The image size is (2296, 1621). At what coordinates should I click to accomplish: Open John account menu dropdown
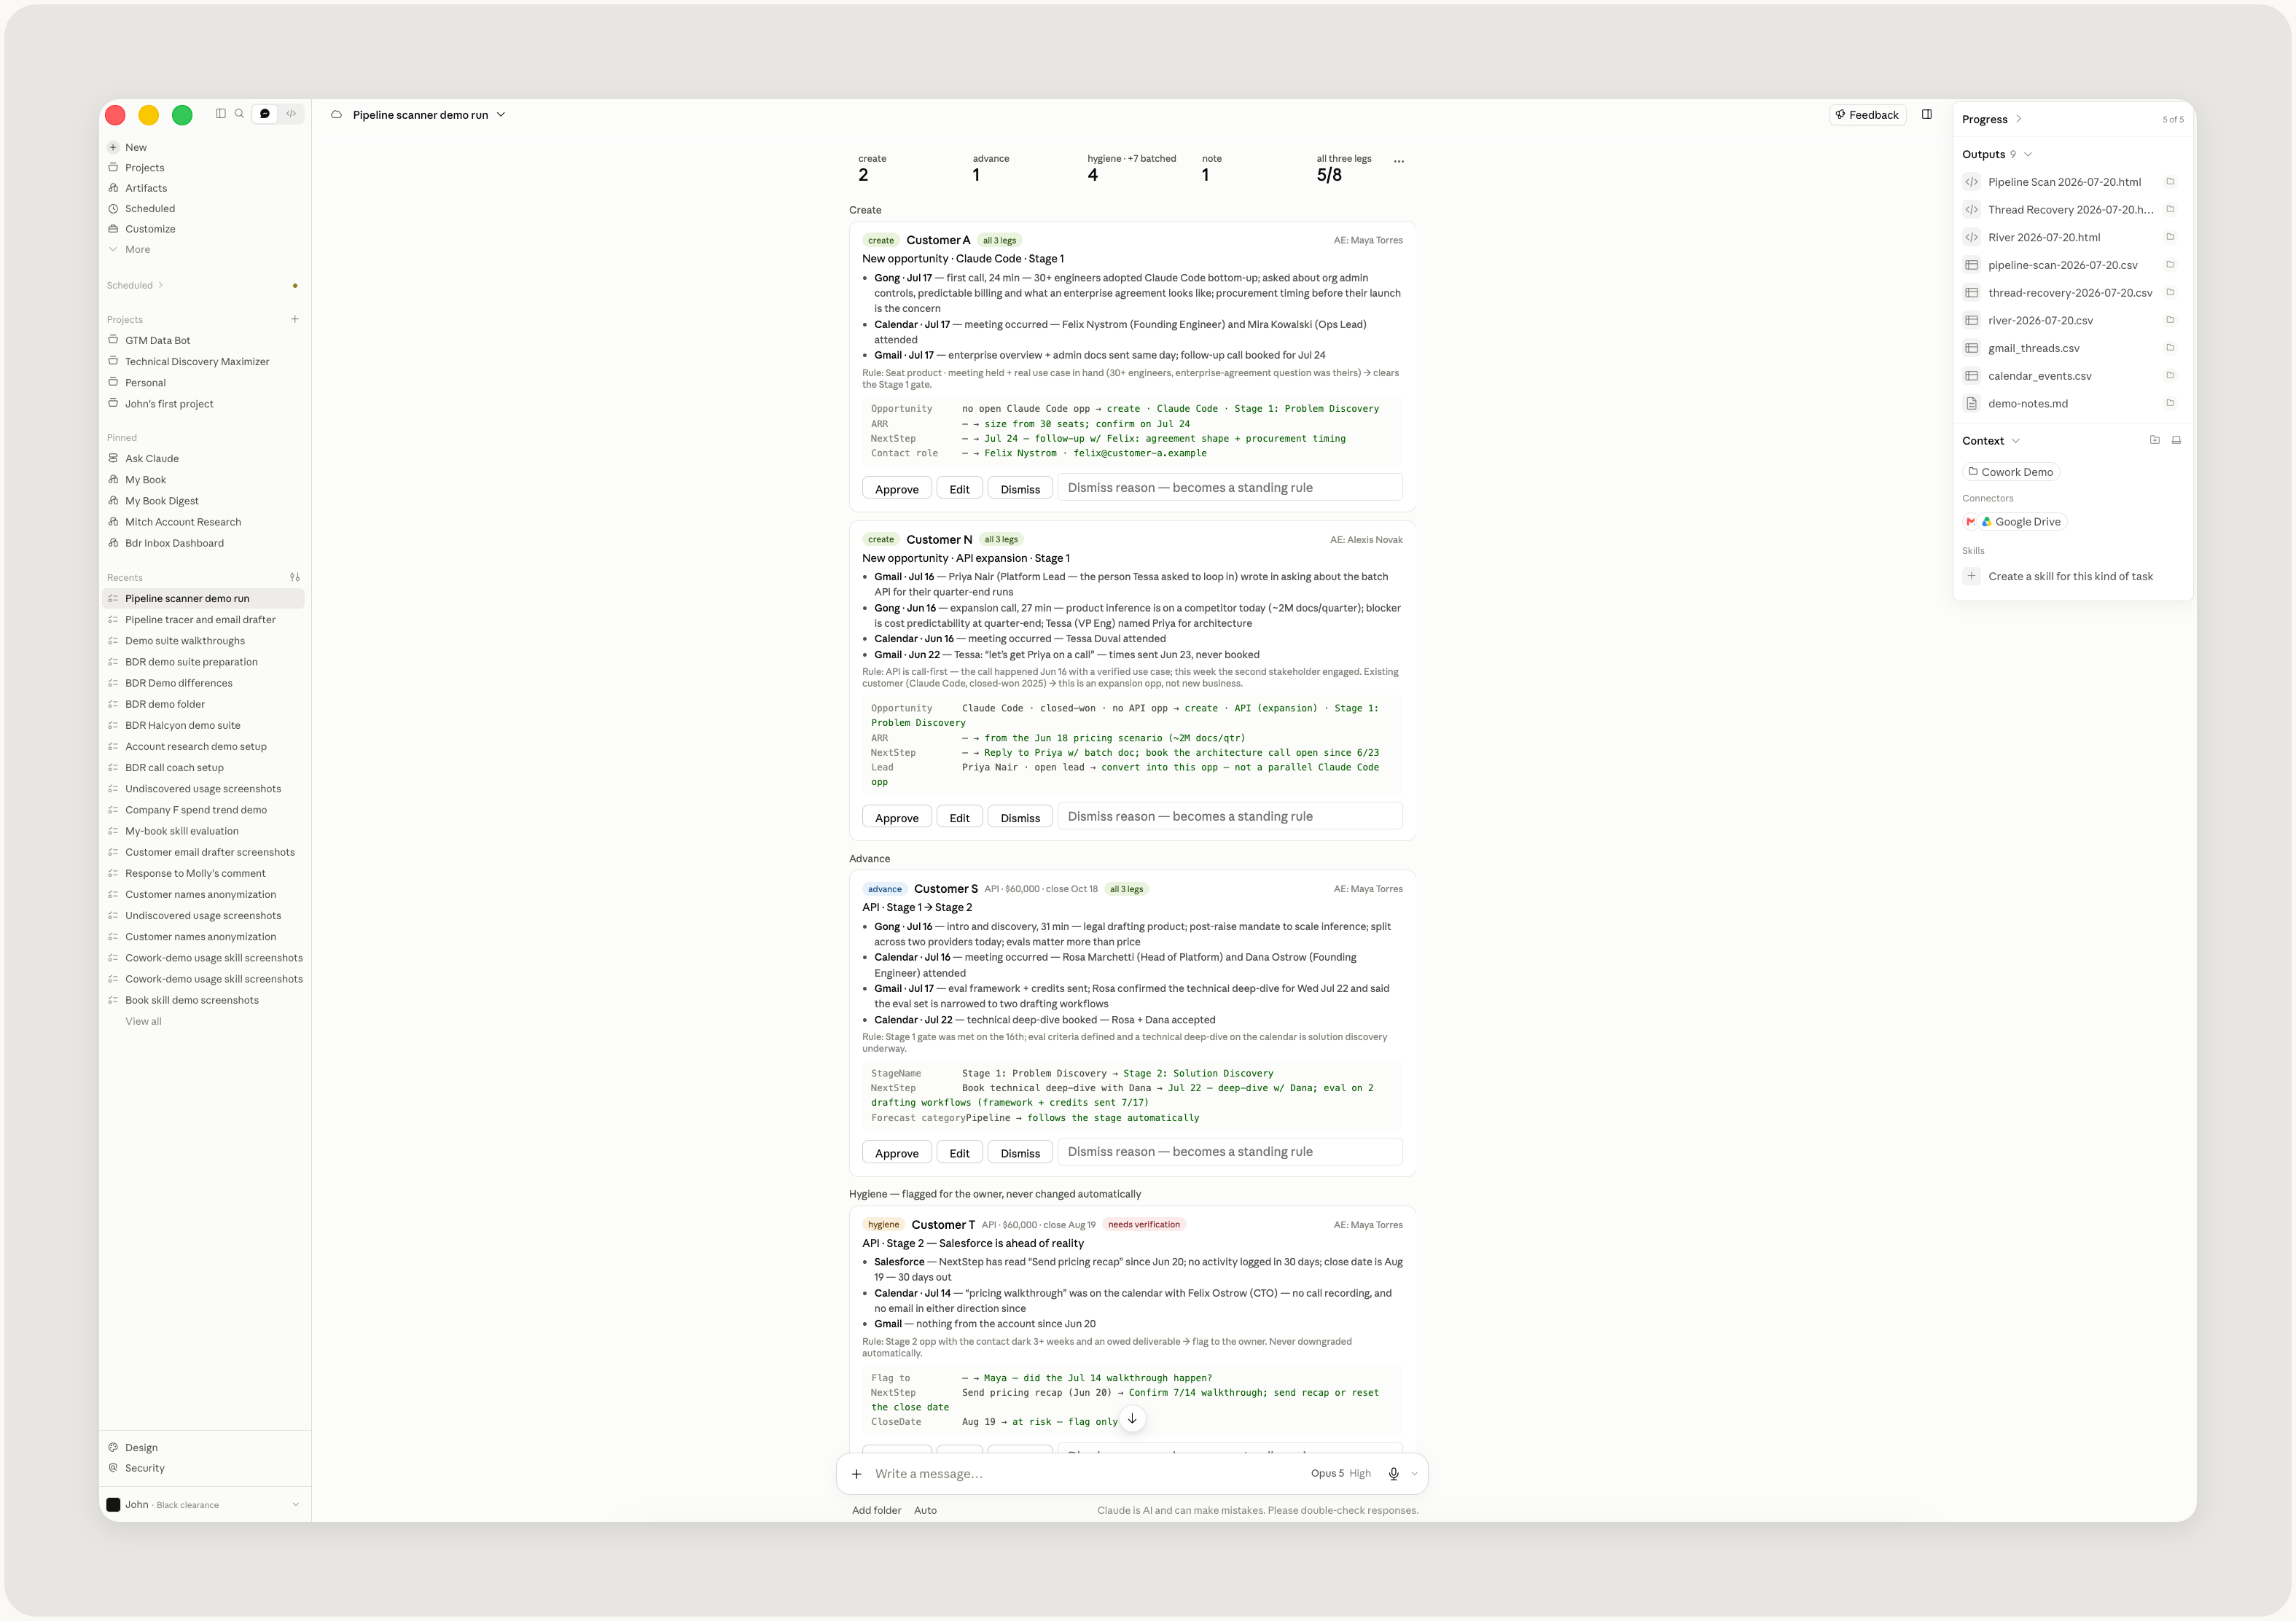point(204,1504)
